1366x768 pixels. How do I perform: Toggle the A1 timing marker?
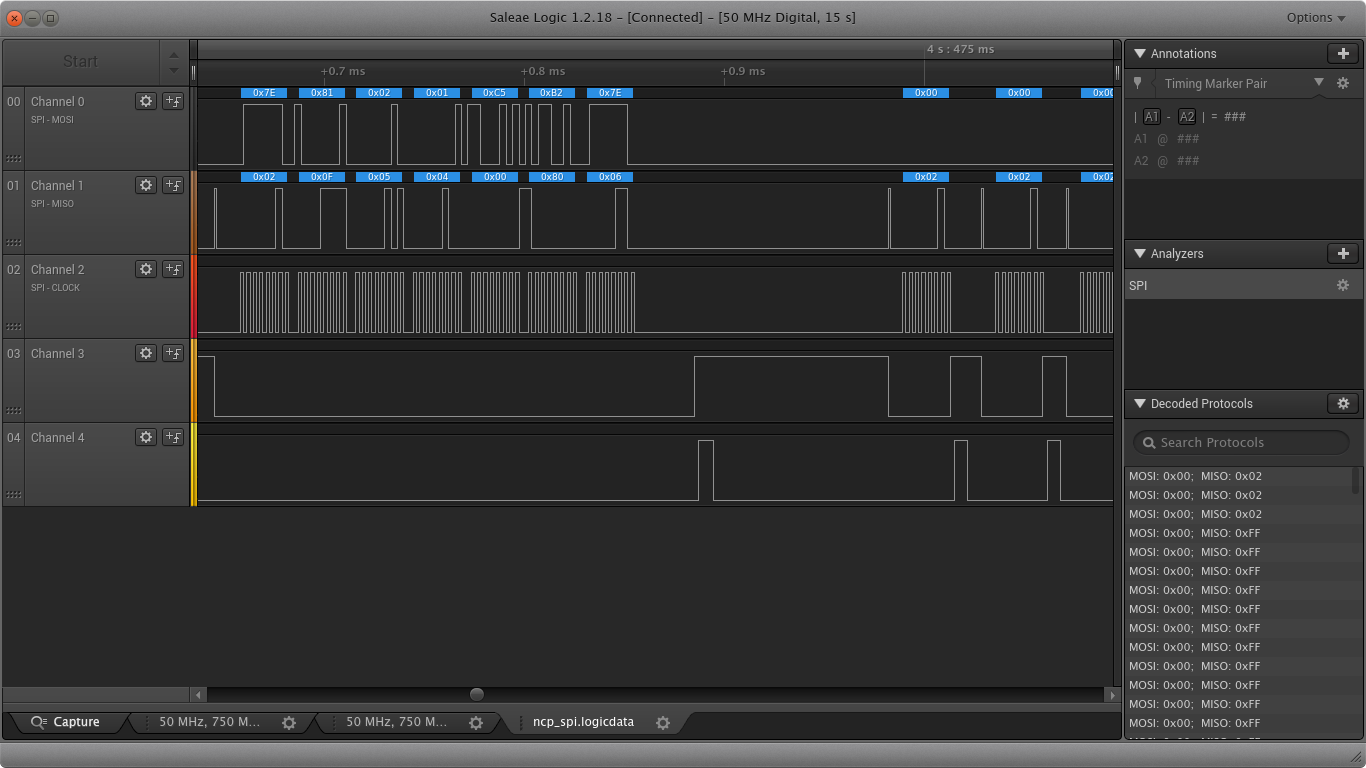click(x=1152, y=116)
